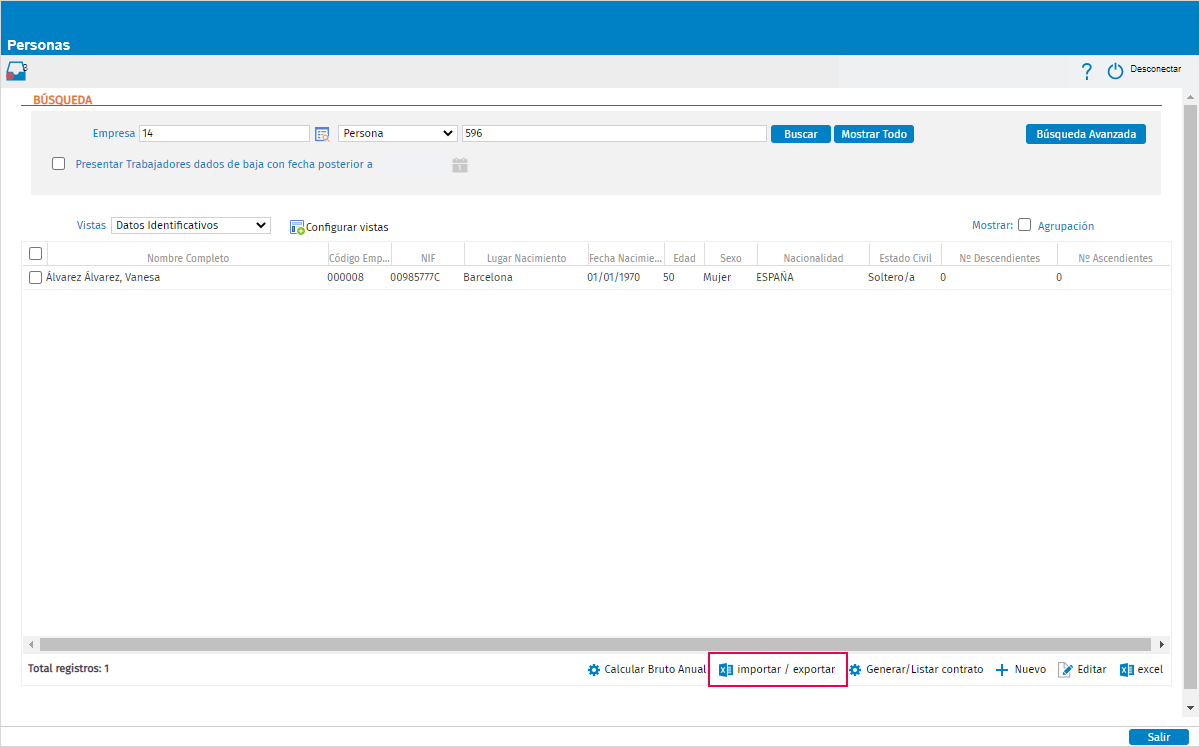Click the application logo icon under Personas
Viewport: 1200px width, 747px height.
pos(17,71)
